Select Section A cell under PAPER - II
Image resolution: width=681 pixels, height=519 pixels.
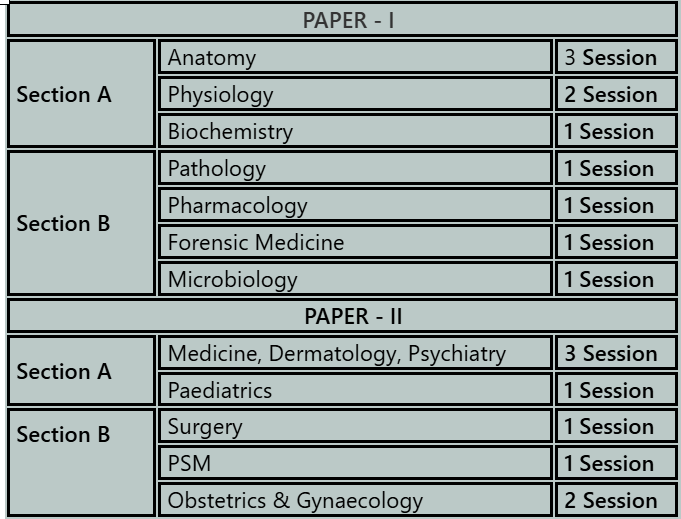(x=80, y=371)
